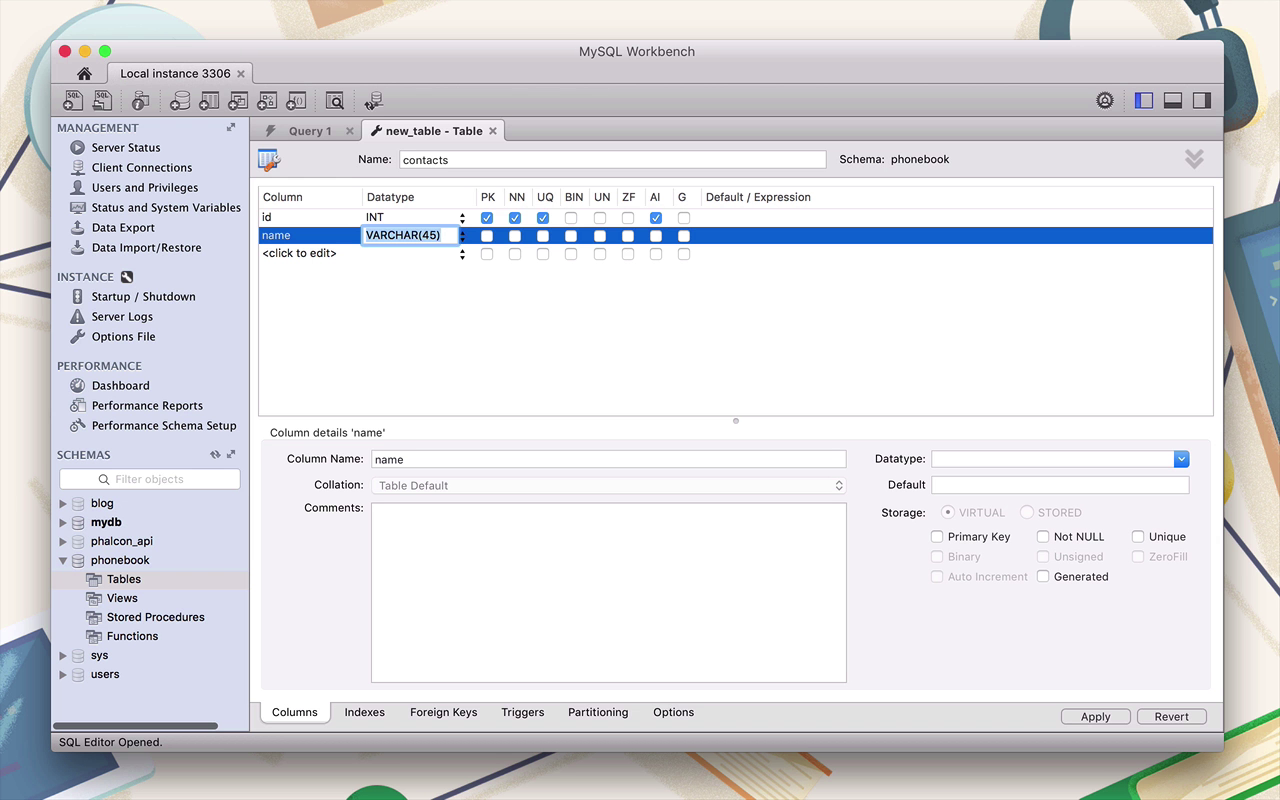
Task: Uncheck PK for the id column
Action: point(487,217)
